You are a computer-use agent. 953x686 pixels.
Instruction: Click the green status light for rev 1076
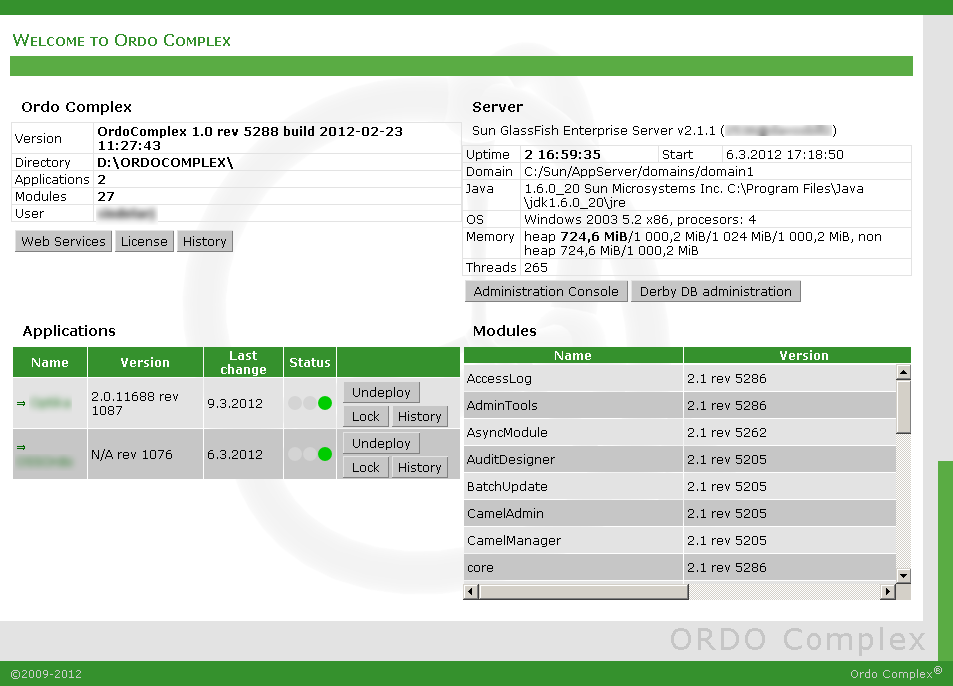pos(325,454)
